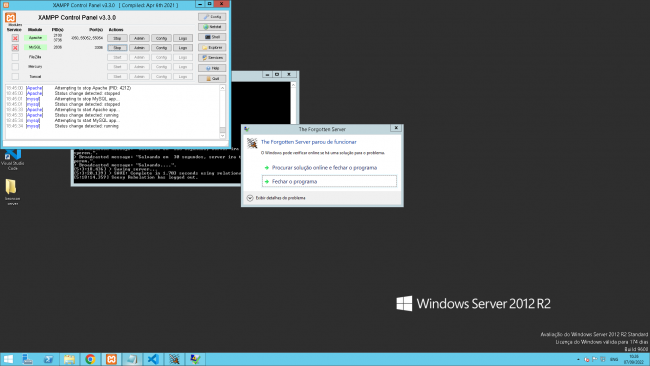Quit the XAMPP Control Panel

[x=212, y=78]
